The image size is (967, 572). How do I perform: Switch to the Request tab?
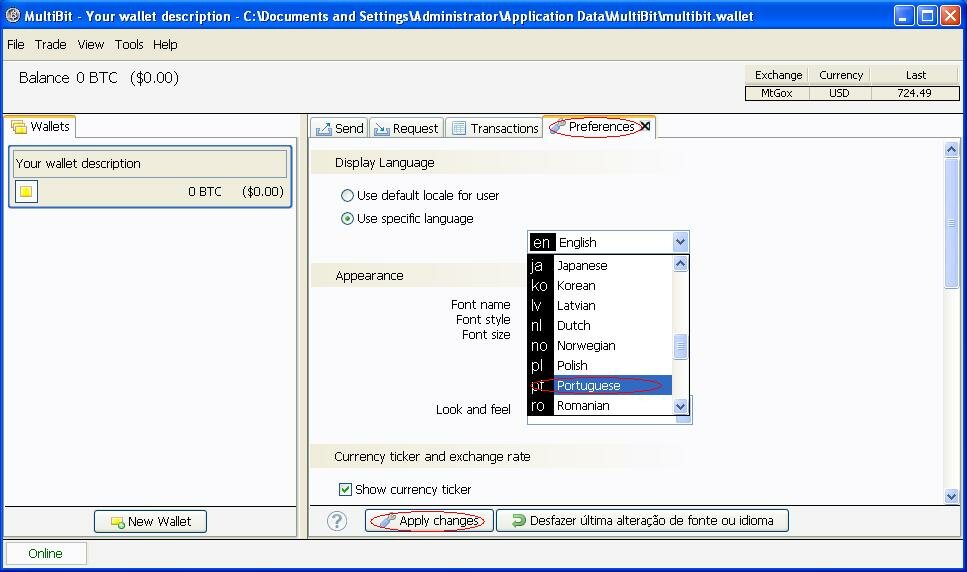[x=406, y=128]
